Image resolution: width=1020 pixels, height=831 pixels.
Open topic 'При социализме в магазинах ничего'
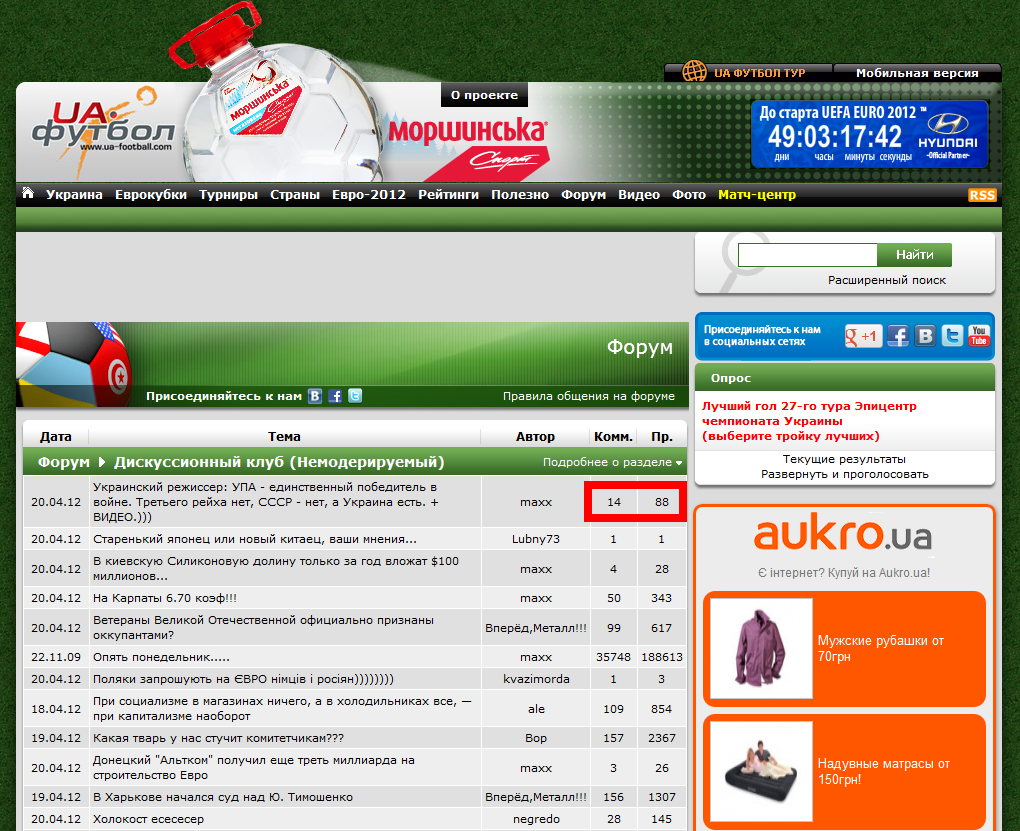pos(282,709)
